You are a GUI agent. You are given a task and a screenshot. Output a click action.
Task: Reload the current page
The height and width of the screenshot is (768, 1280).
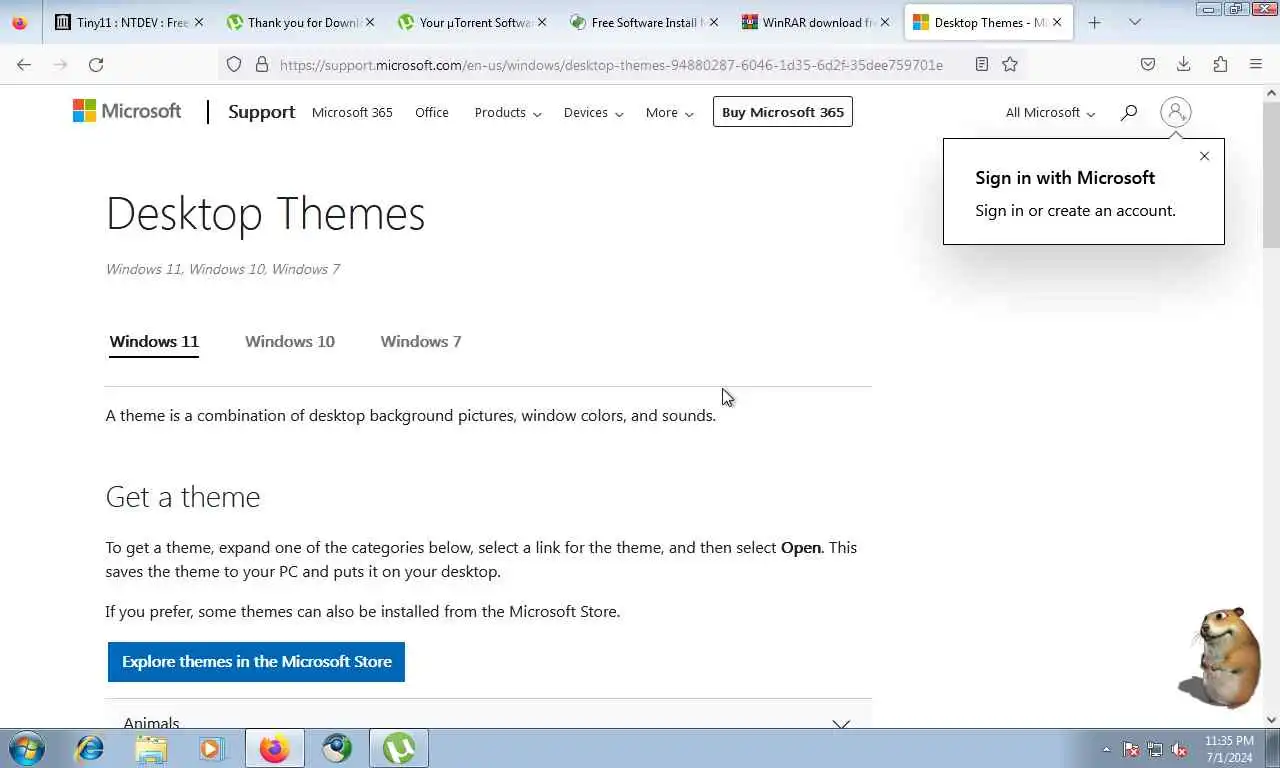click(x=96, y=64)
